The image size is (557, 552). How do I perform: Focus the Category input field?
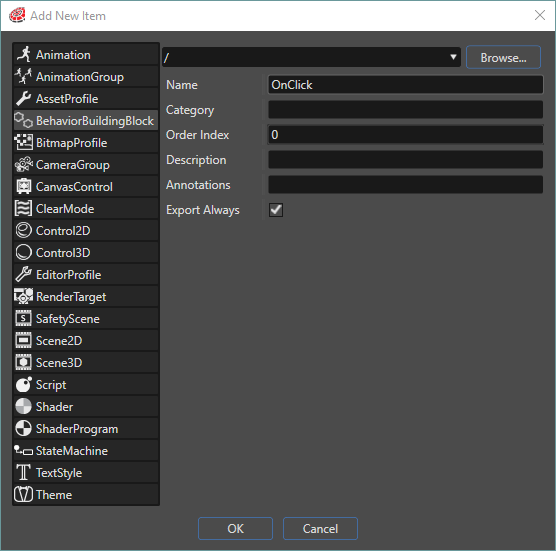pyautogui.click(x=405, y=110)
